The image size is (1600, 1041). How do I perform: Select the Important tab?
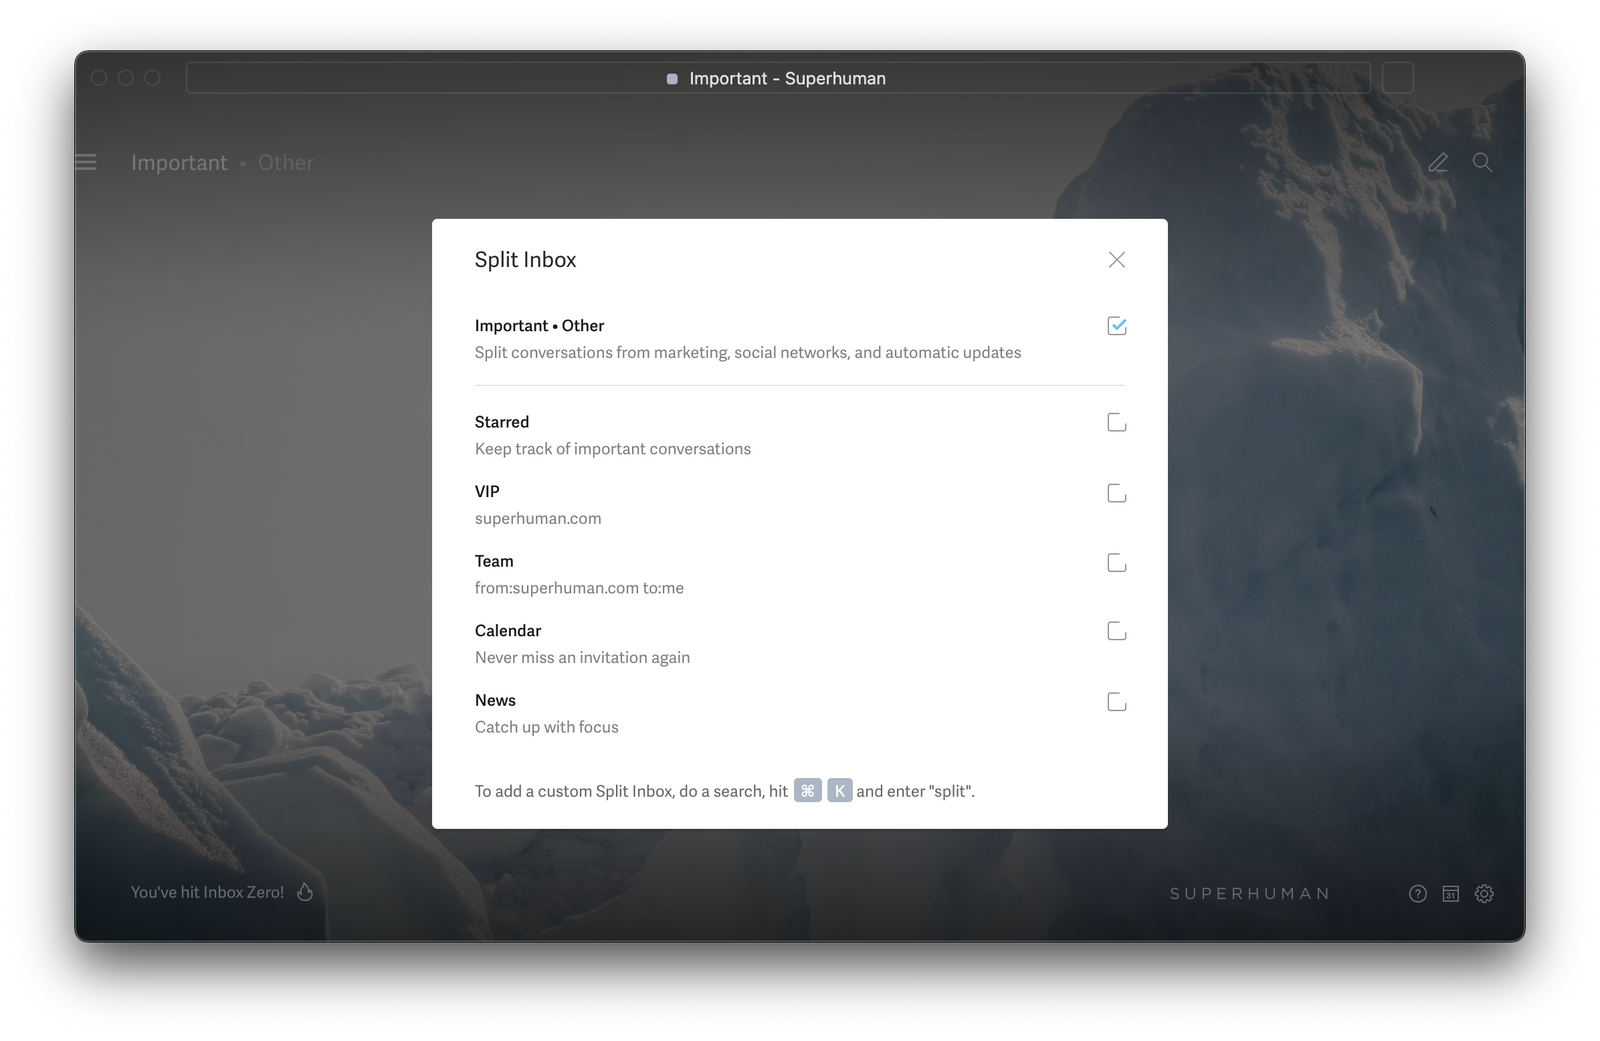pos(180,162)
